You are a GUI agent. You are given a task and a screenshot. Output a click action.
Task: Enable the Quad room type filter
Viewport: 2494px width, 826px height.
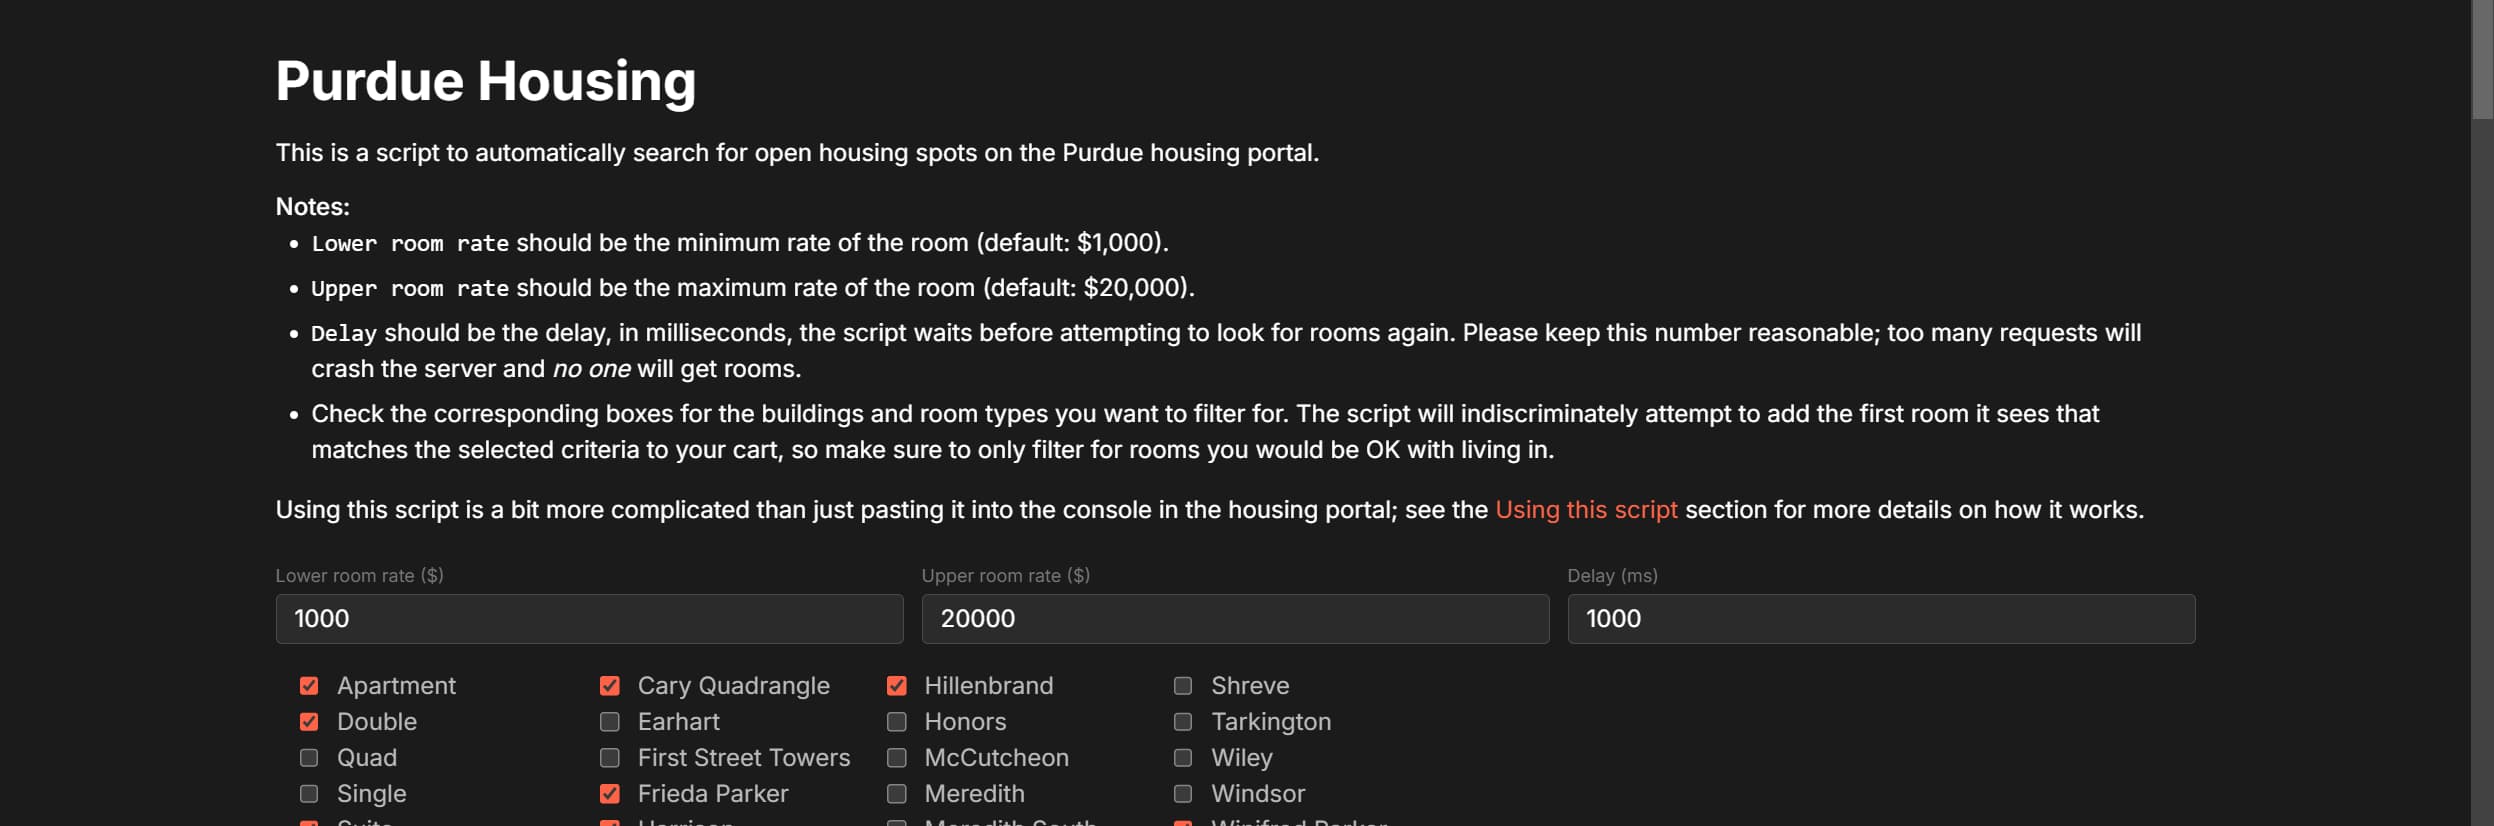[x=307, y=757]
